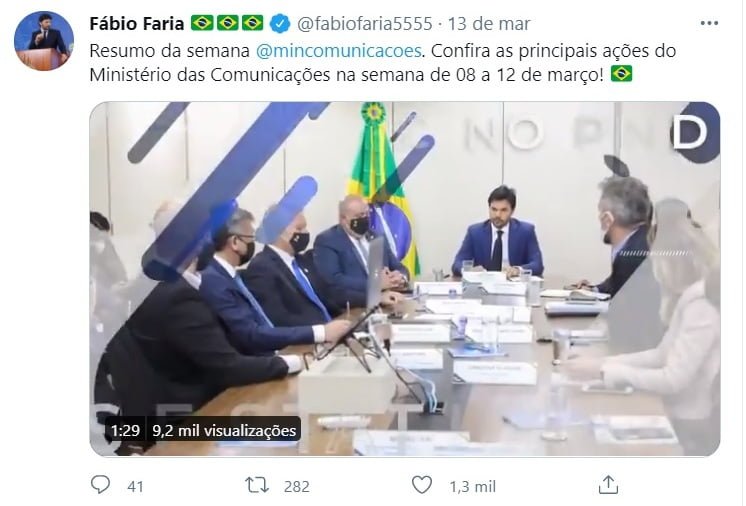Open the @fabiofaria5555 handle link
Screen dimensions: 746x506
pyautogui.click(x=364, y=23)
